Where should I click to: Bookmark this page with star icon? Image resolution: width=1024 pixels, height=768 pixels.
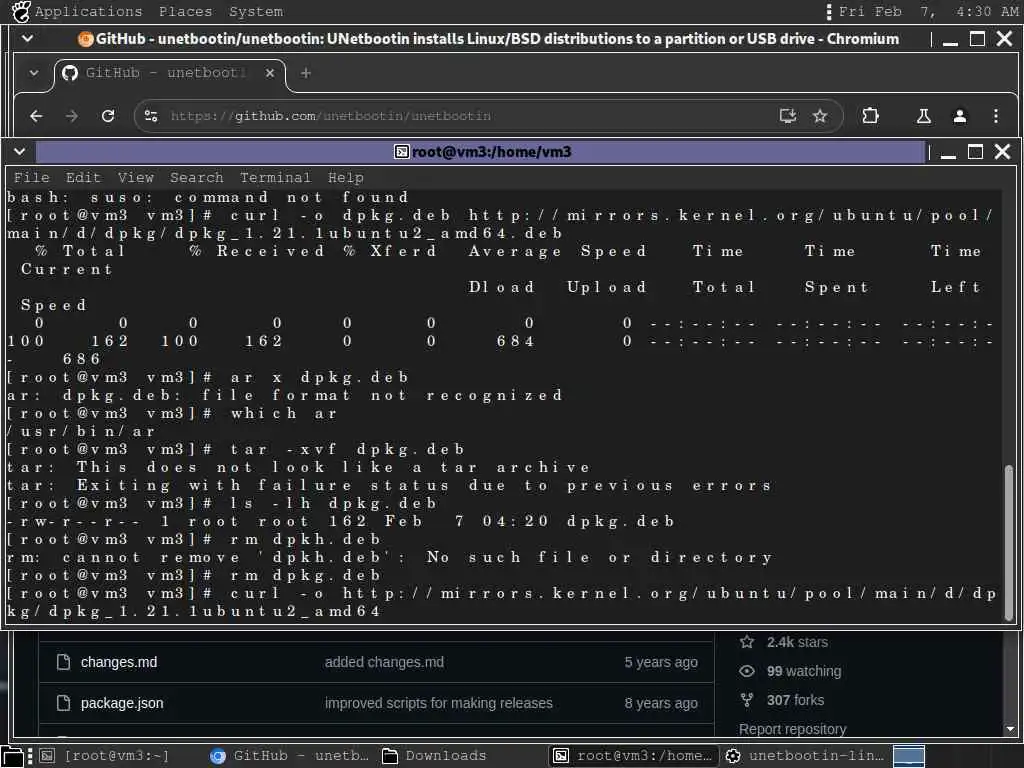(820, 116)
